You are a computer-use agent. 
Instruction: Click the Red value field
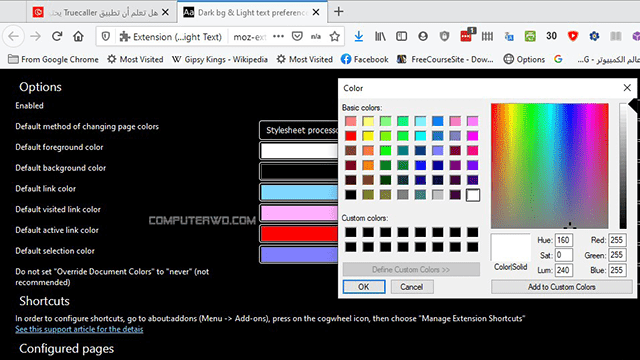(617, 240)
